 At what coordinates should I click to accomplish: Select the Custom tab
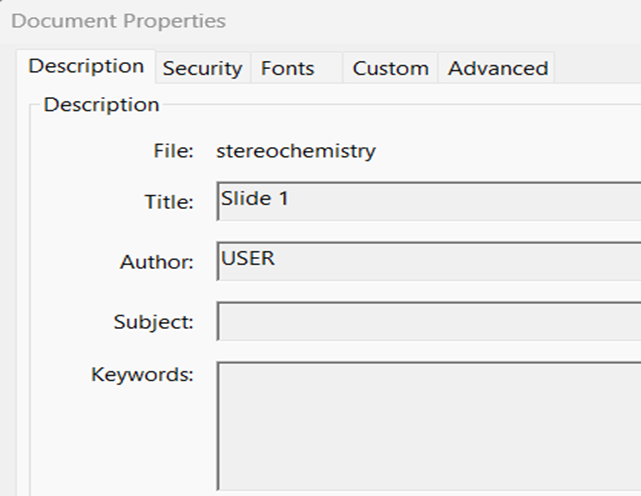[390, 68]
